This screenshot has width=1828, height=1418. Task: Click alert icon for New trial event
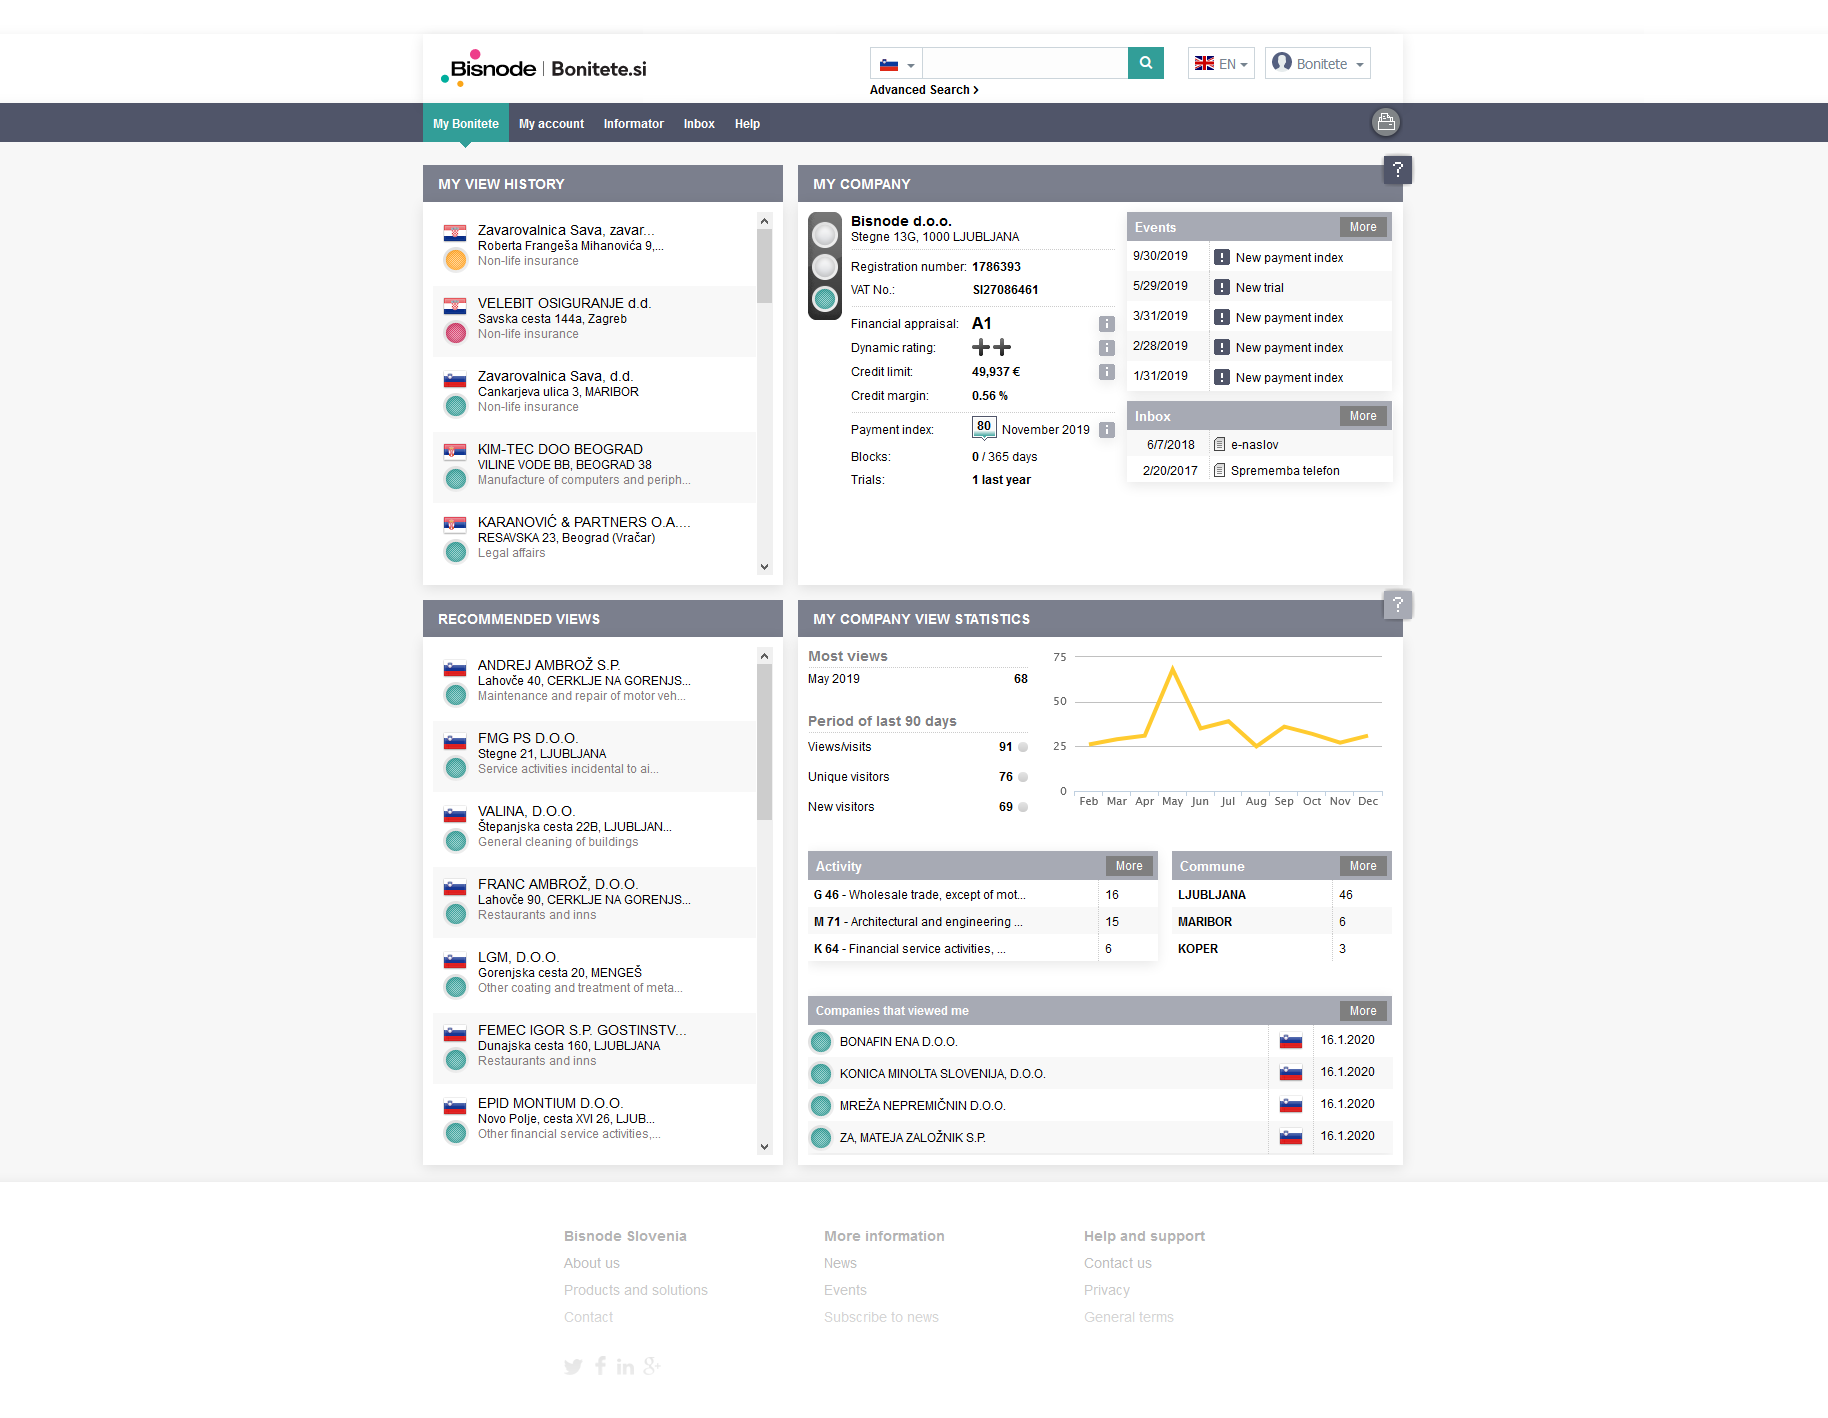(1221, 287)
